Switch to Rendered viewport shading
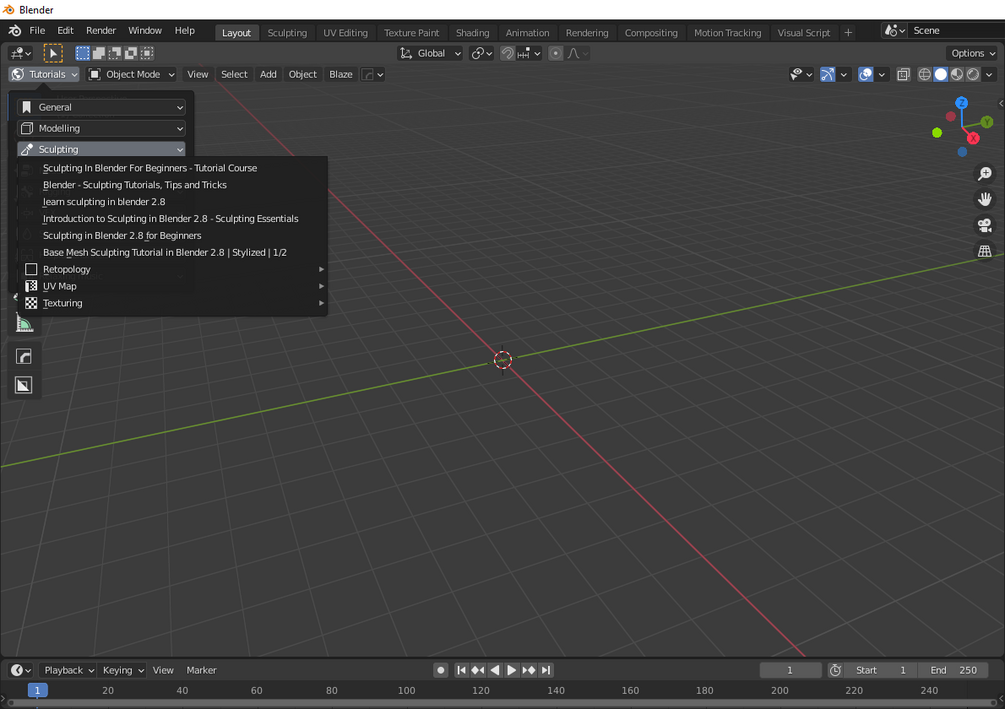The height and width of the screenshot is (709, 1005). [x=973, y=74]
